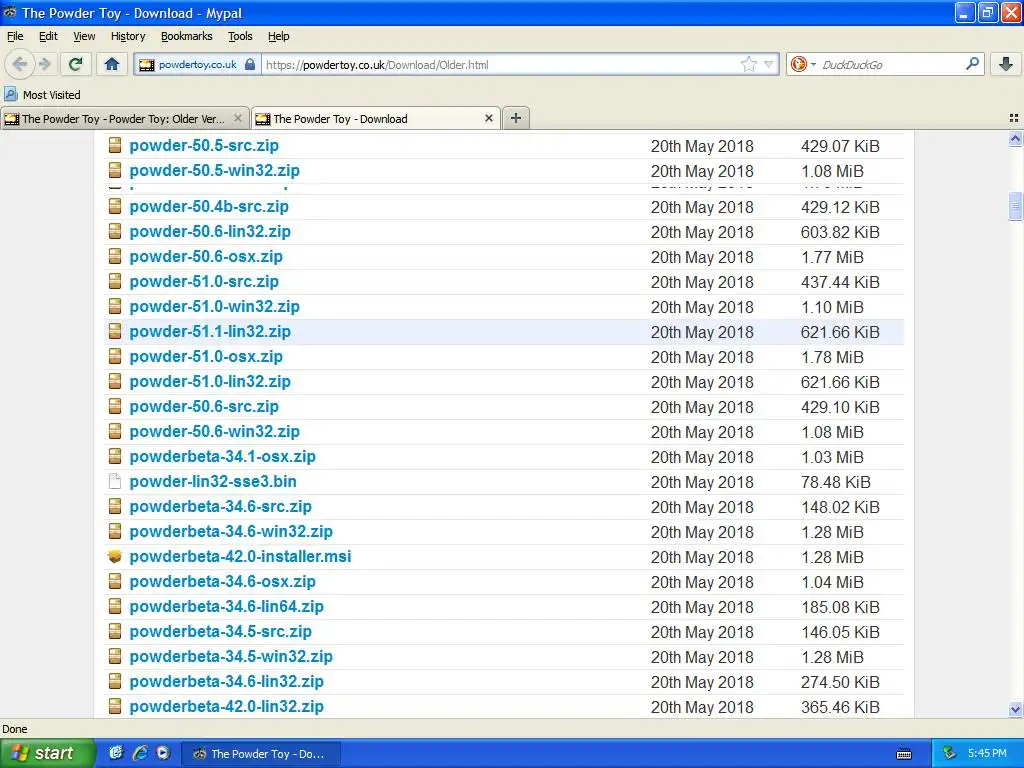The width and height of the screenshot is (1024, 768).
Task: Download powderbeta-42.0-lin32.zip
Action: [226, 706]
